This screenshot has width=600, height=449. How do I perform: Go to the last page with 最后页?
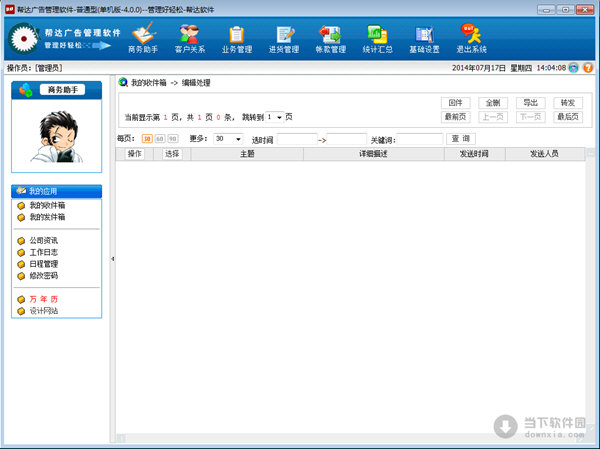568,117
